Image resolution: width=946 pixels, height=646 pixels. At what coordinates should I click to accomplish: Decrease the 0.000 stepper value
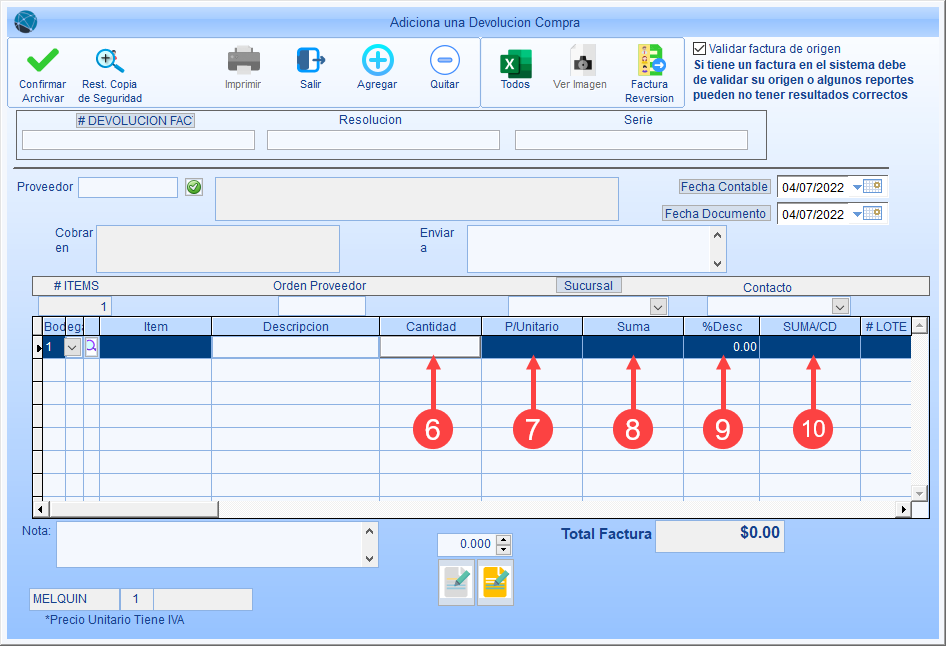click(x=503, y=549)
